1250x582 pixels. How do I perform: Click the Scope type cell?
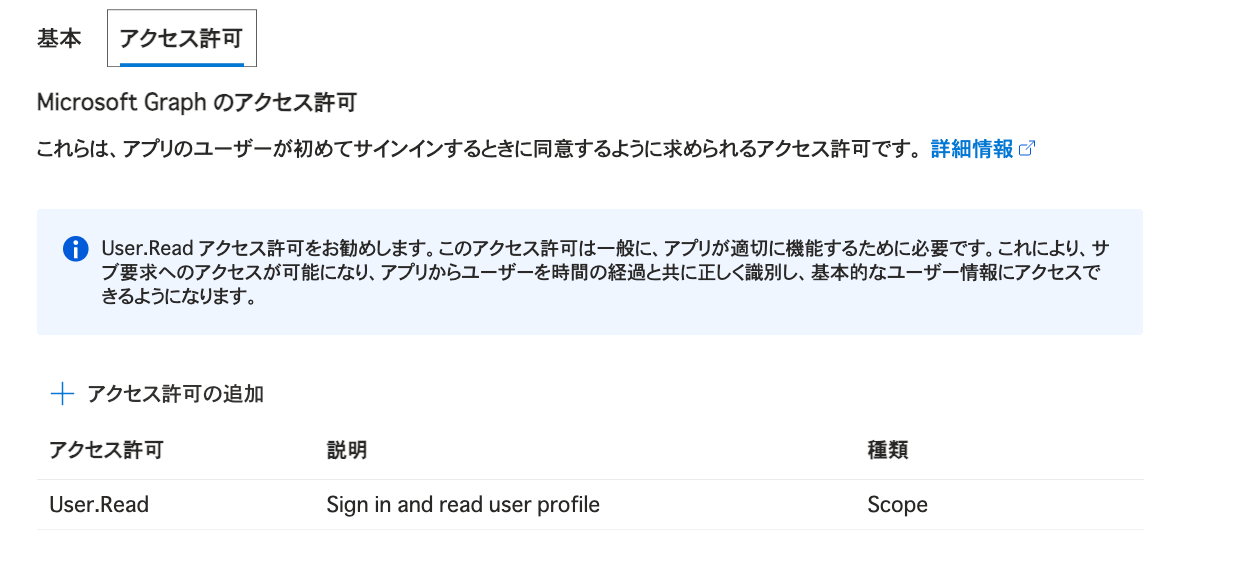coord(897,505)
